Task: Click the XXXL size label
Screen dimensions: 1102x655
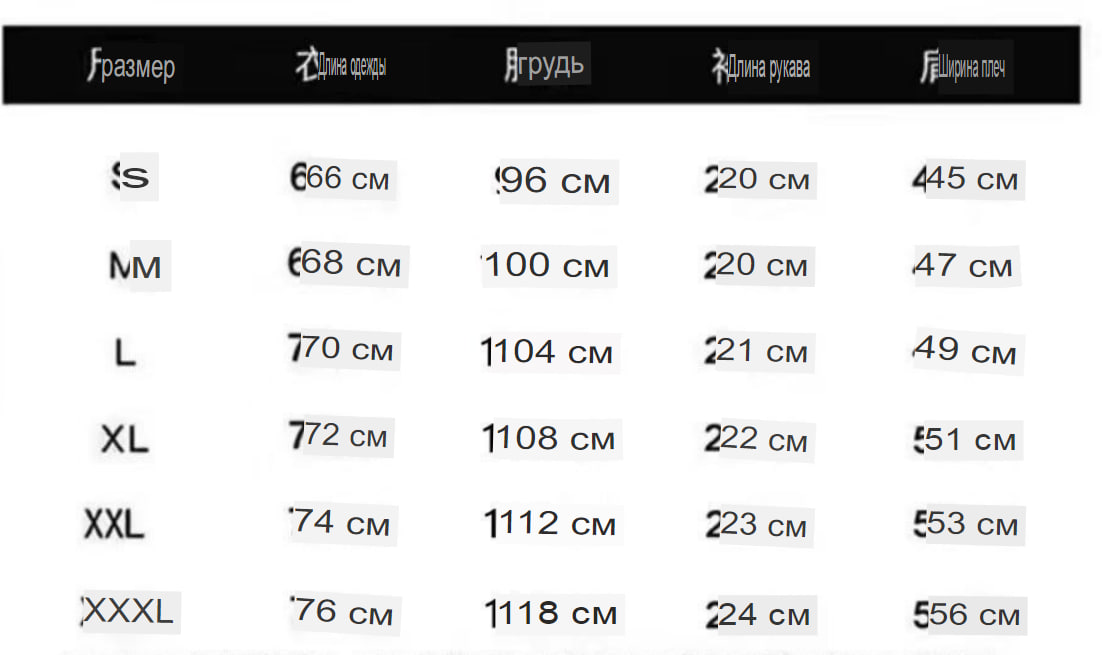Action: [x=127, y=611]
